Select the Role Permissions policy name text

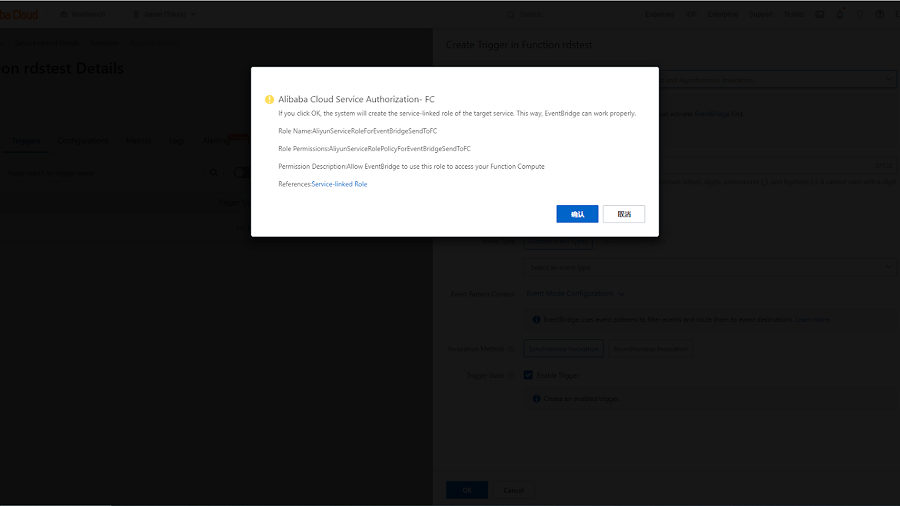click(x=399, y=149)
